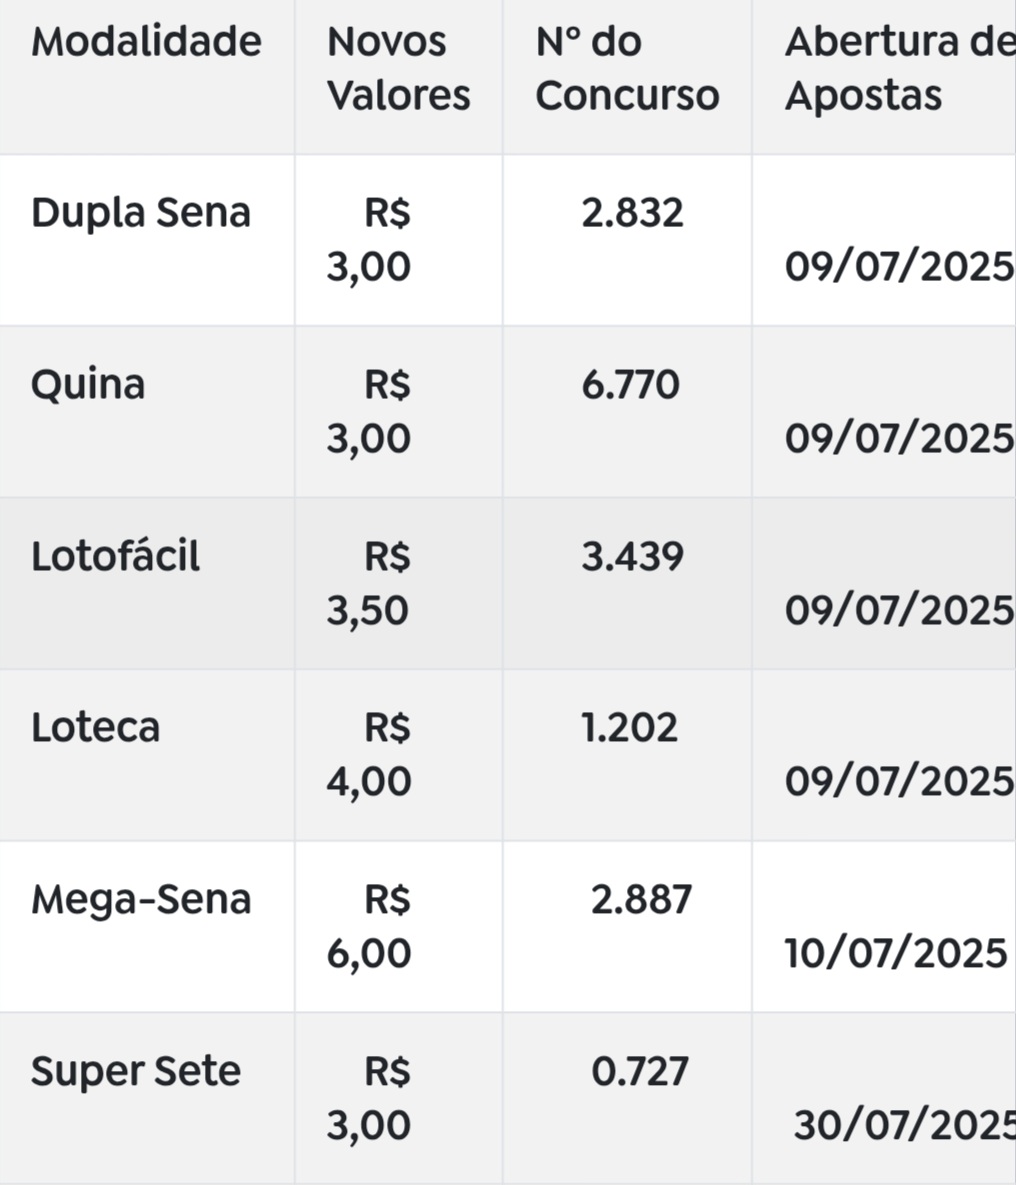This screenshot has height=1185, width=1016.
Task: Click the Novos Valores column header
Action: point(398,68)
